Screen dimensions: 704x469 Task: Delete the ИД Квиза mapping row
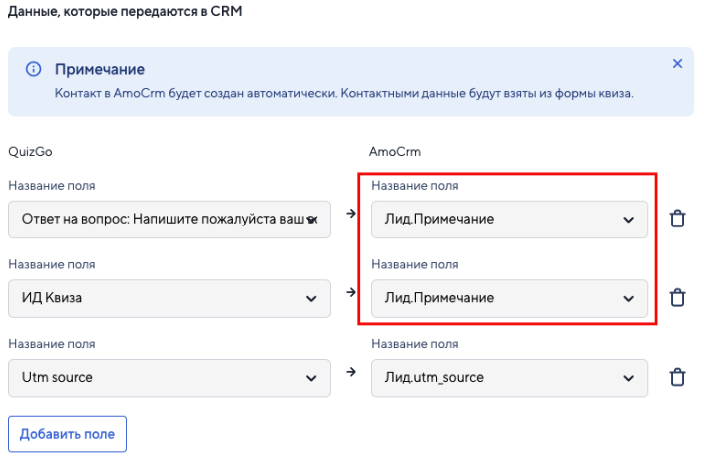(677, 297)
